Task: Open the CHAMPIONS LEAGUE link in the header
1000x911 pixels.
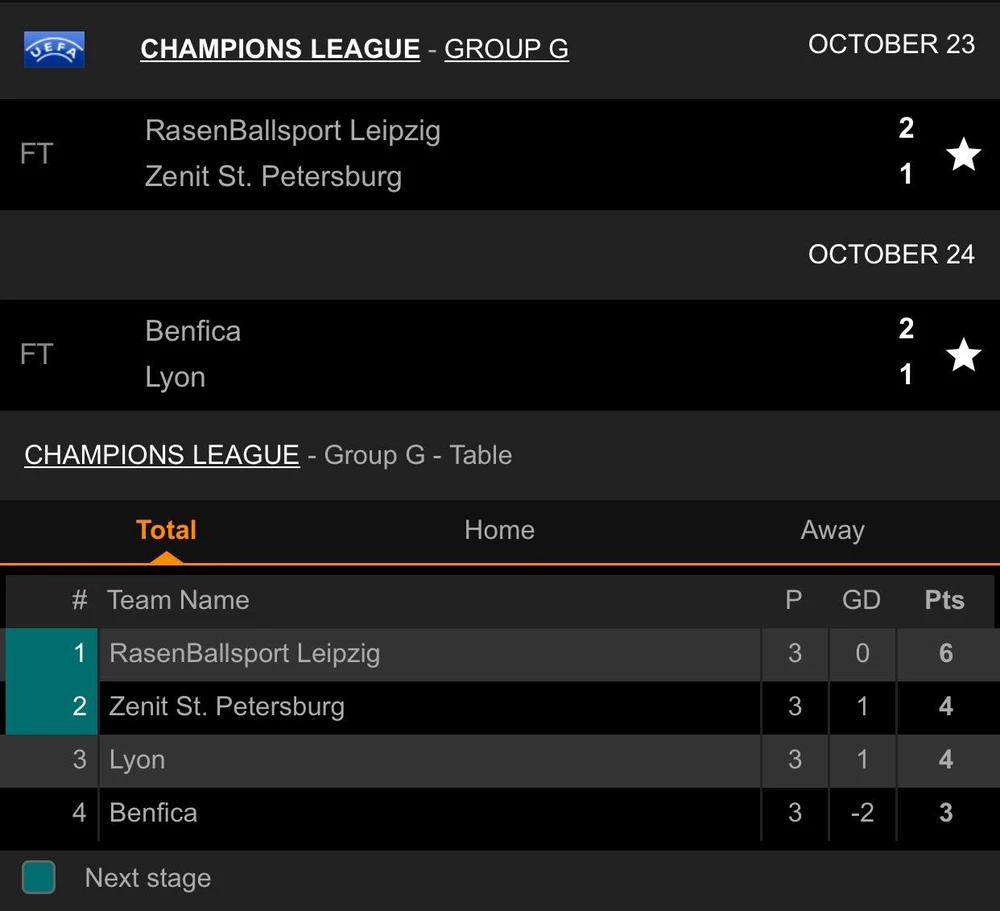Action: pyautogui.click(x=280, y=49)
